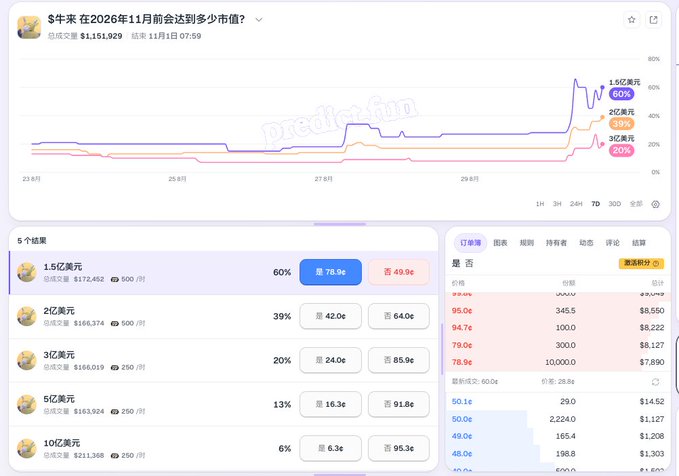679x476 pixels.
Task: Buy 否 at 91.8¢ for 5亿美元
Action: (399, 404)
